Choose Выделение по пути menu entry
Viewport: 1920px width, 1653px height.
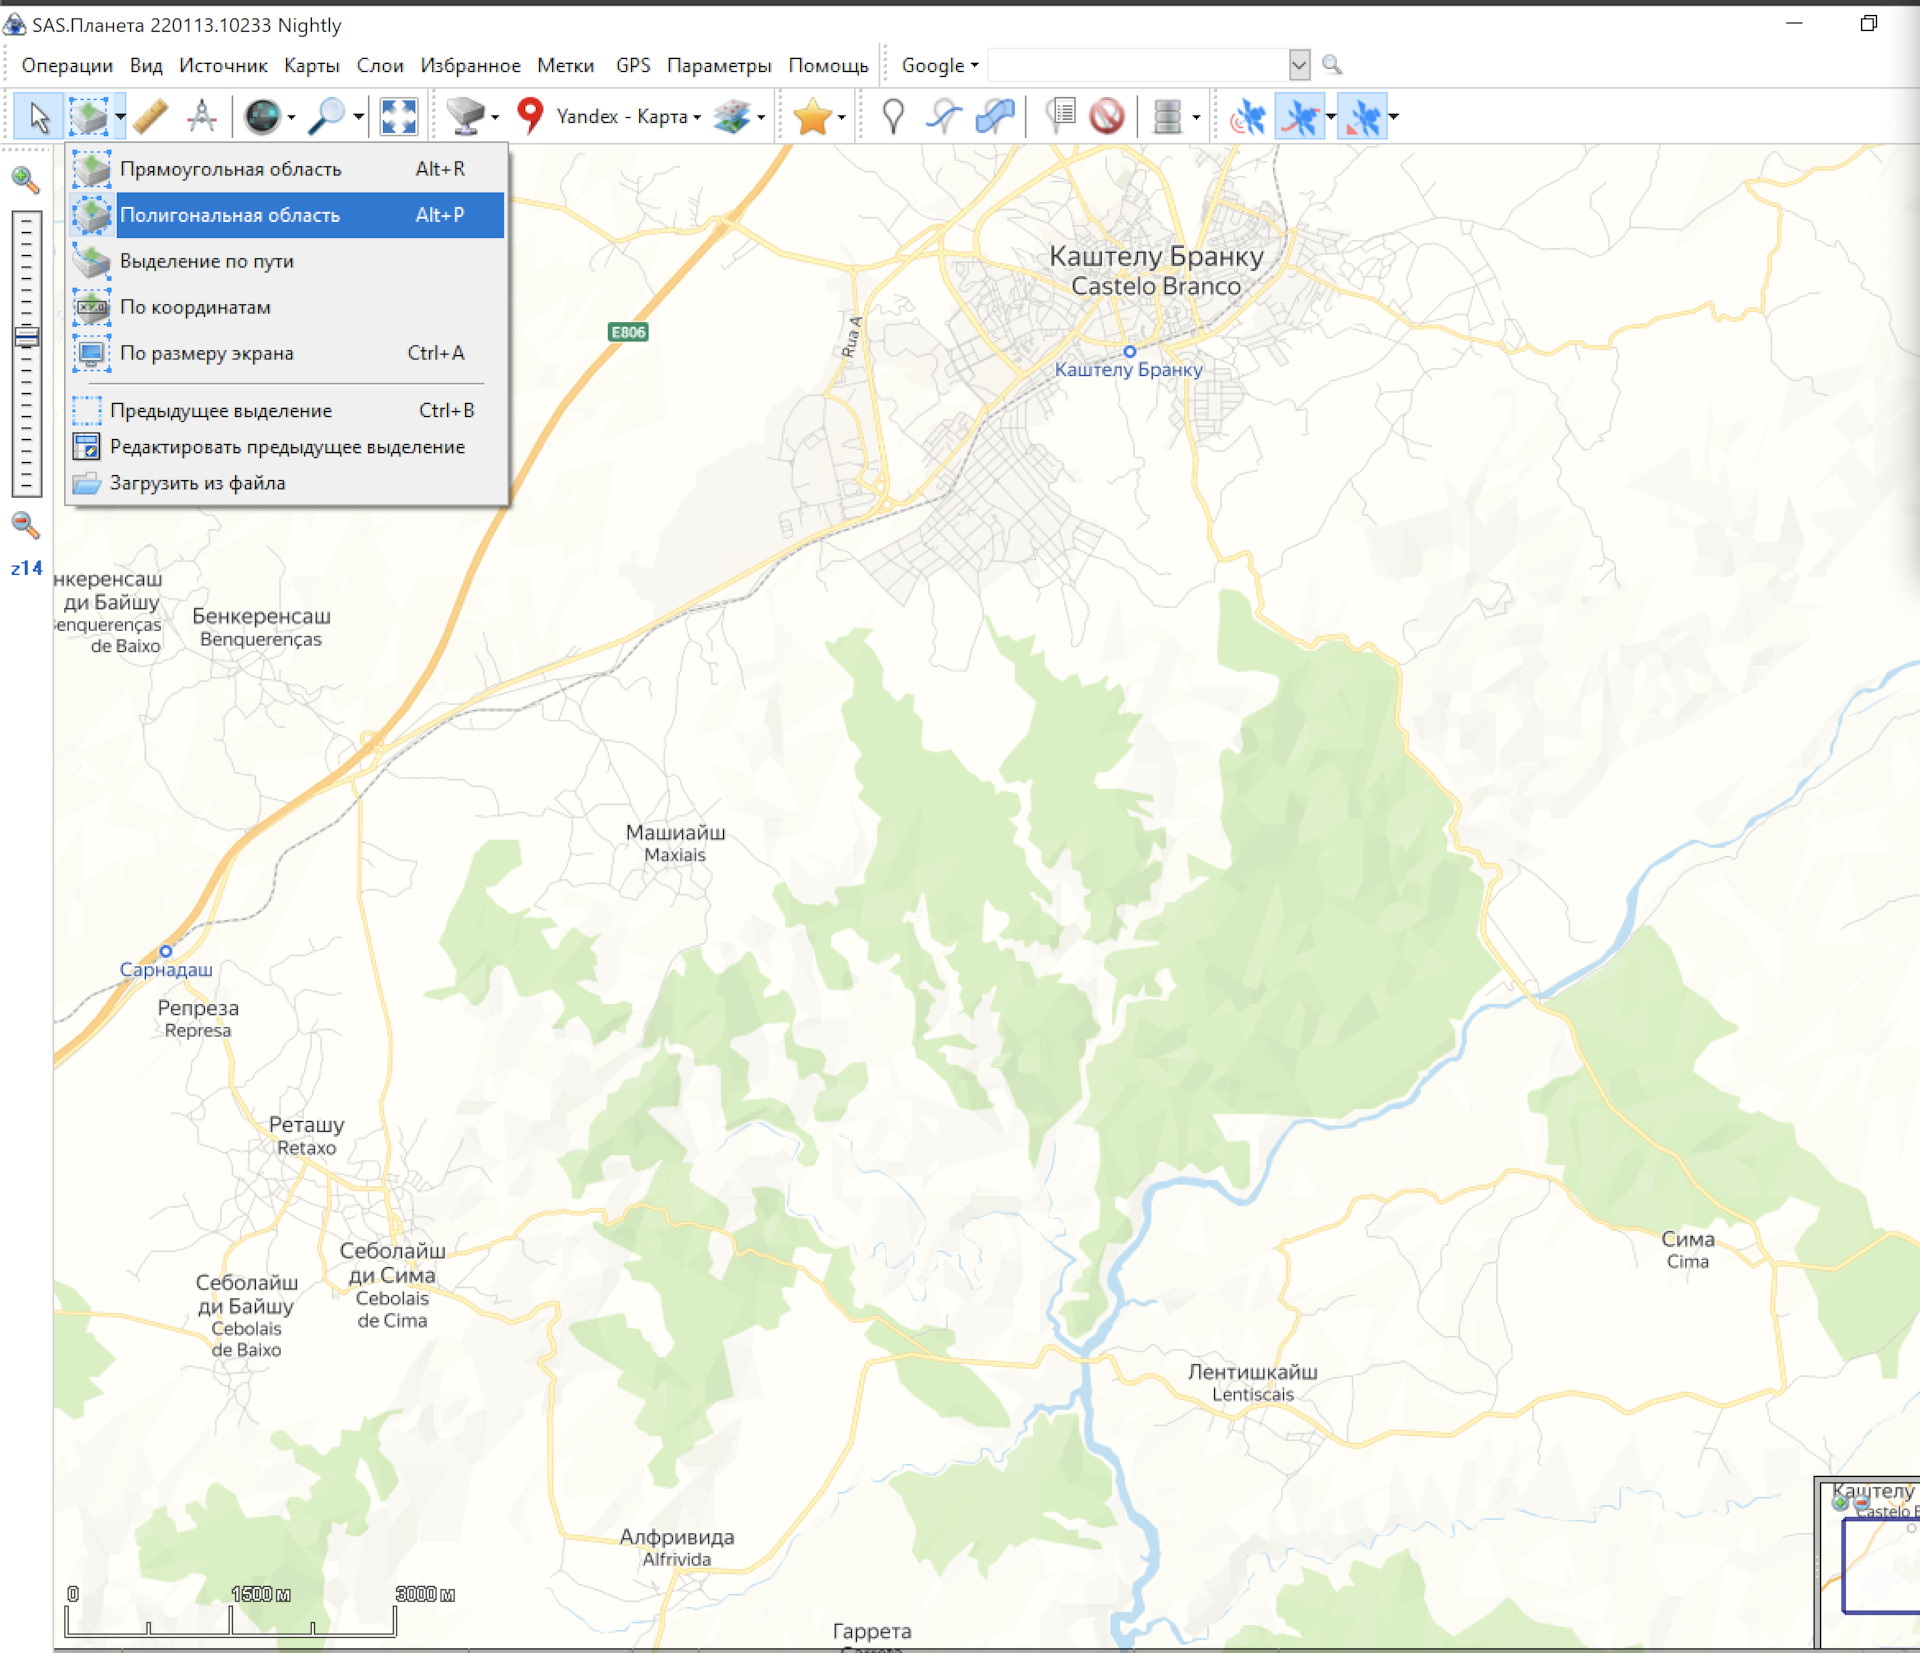[x=287, y=261]
